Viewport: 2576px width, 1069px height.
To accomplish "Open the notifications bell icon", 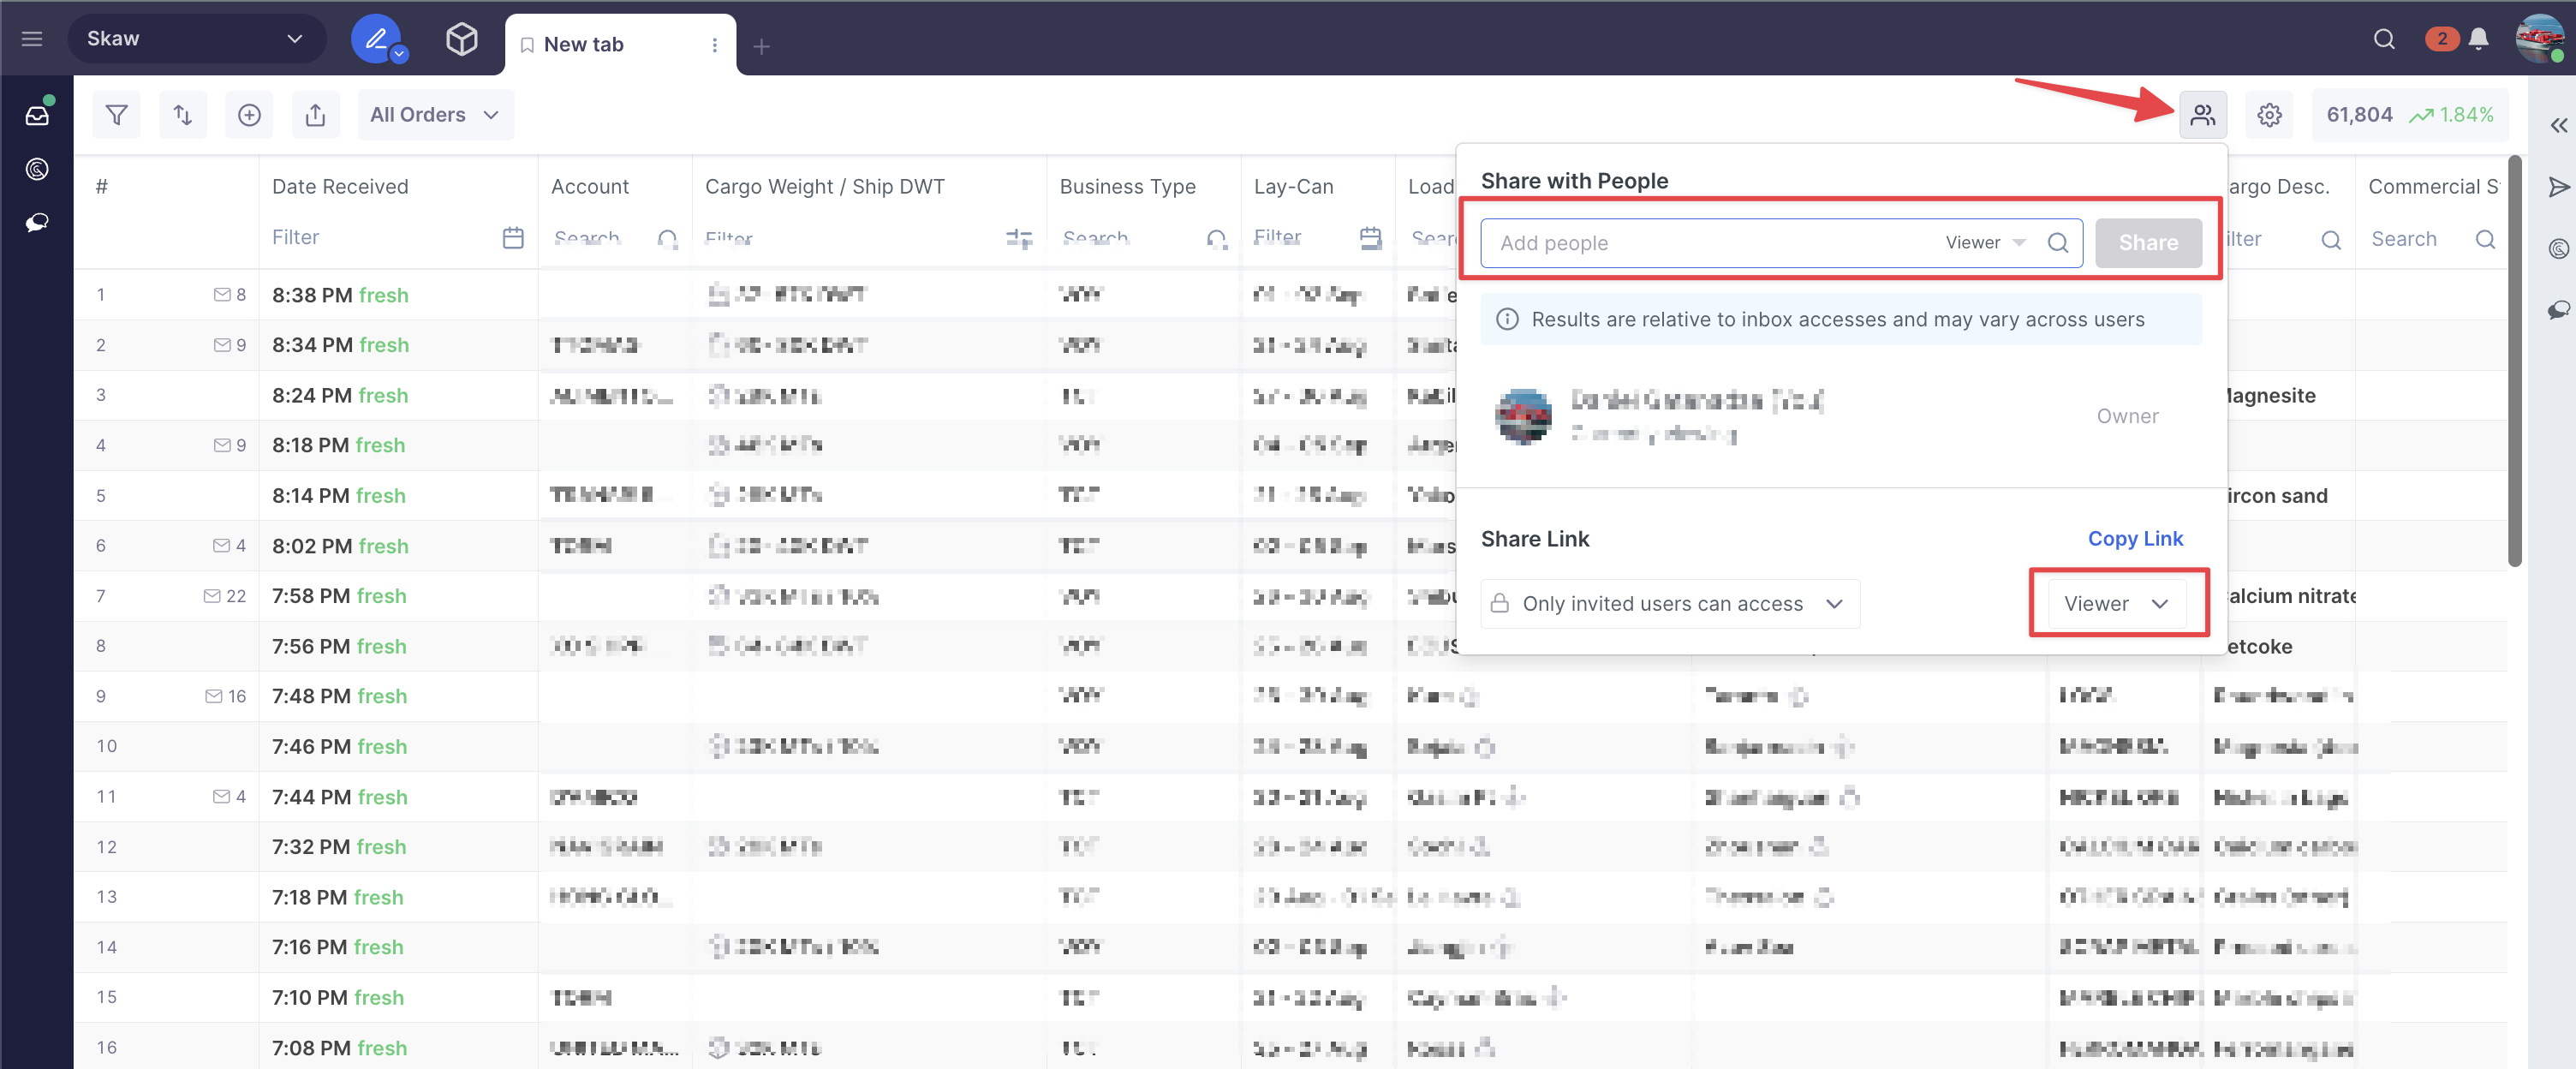I will (x=2478, y=39).
